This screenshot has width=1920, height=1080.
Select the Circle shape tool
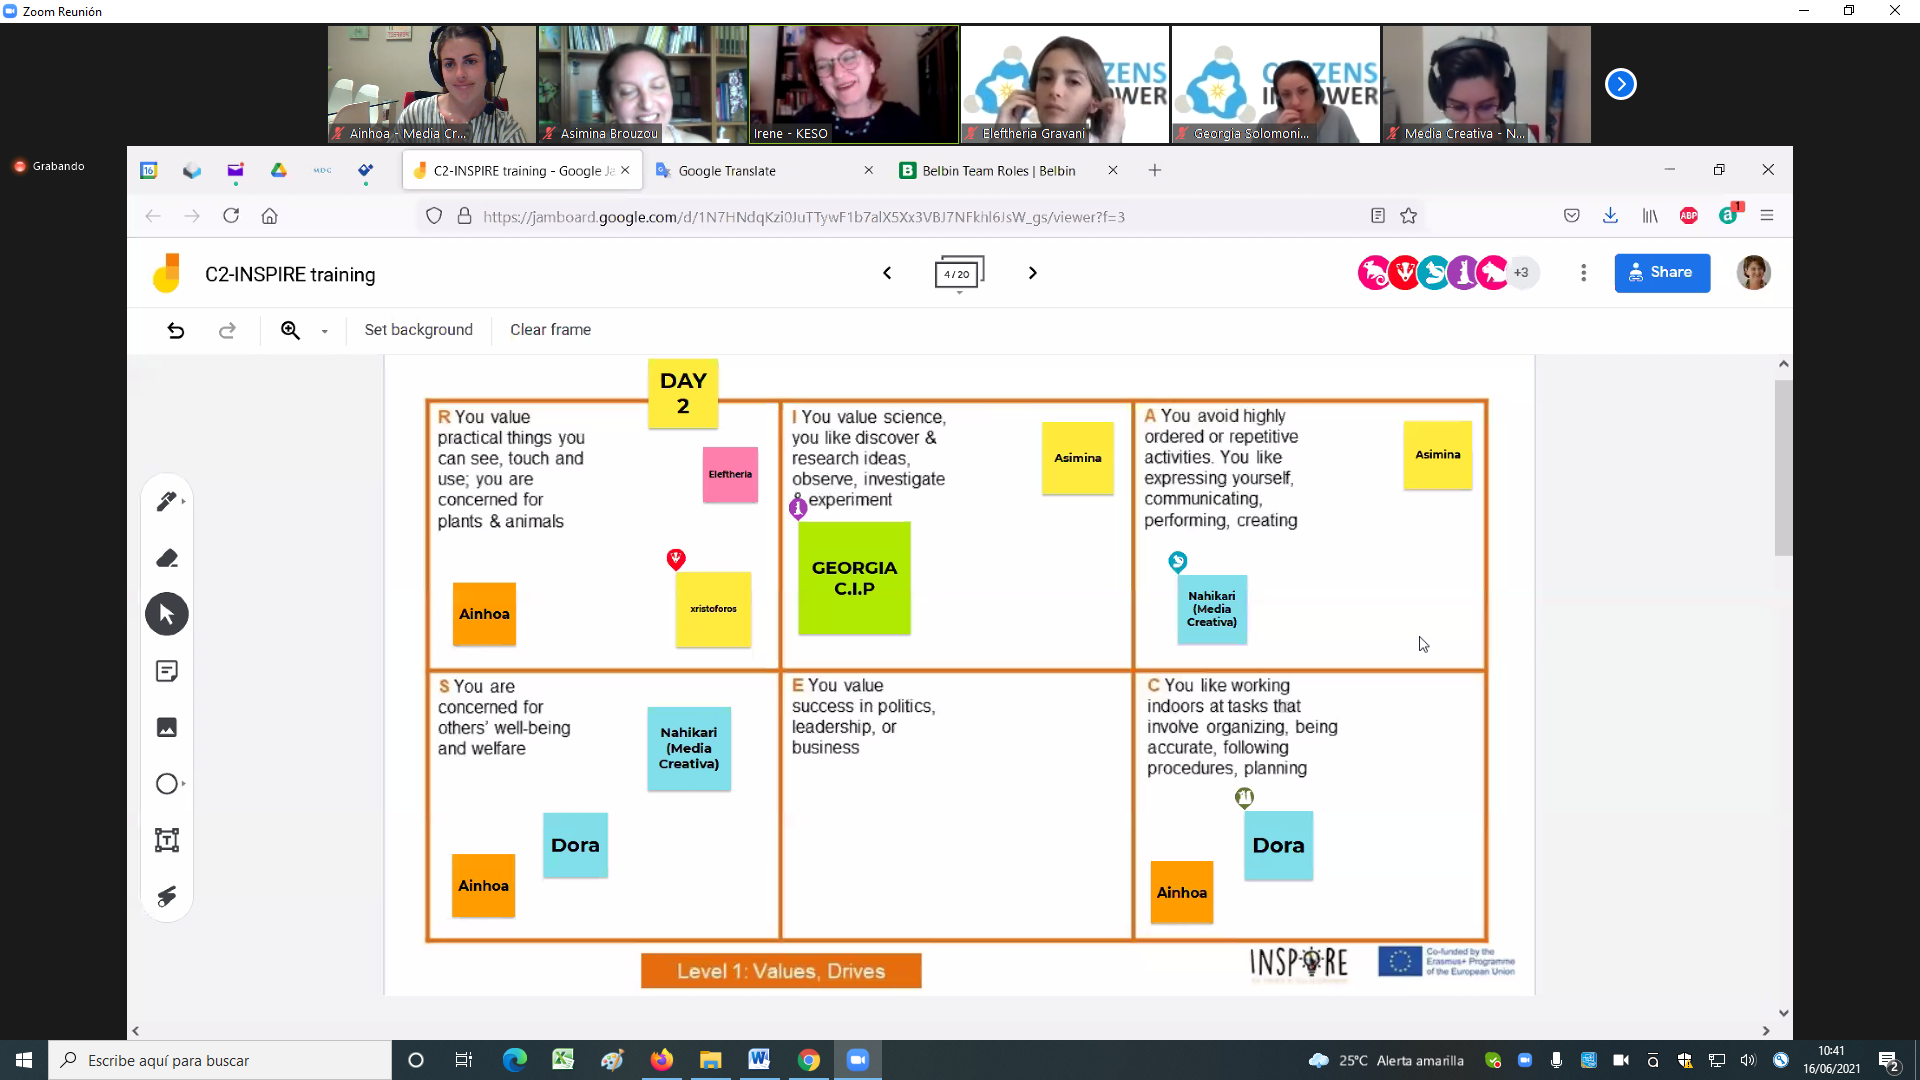coord(166,784)
